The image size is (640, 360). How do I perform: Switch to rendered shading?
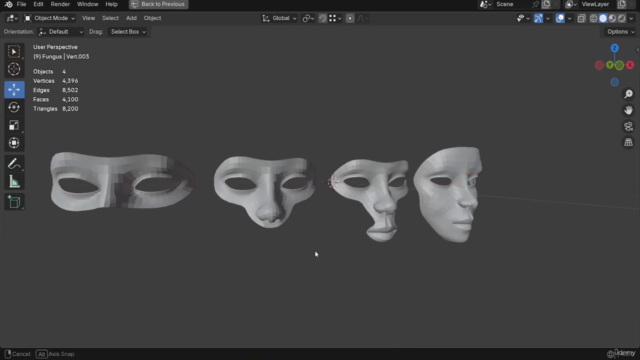coord(622,18)
